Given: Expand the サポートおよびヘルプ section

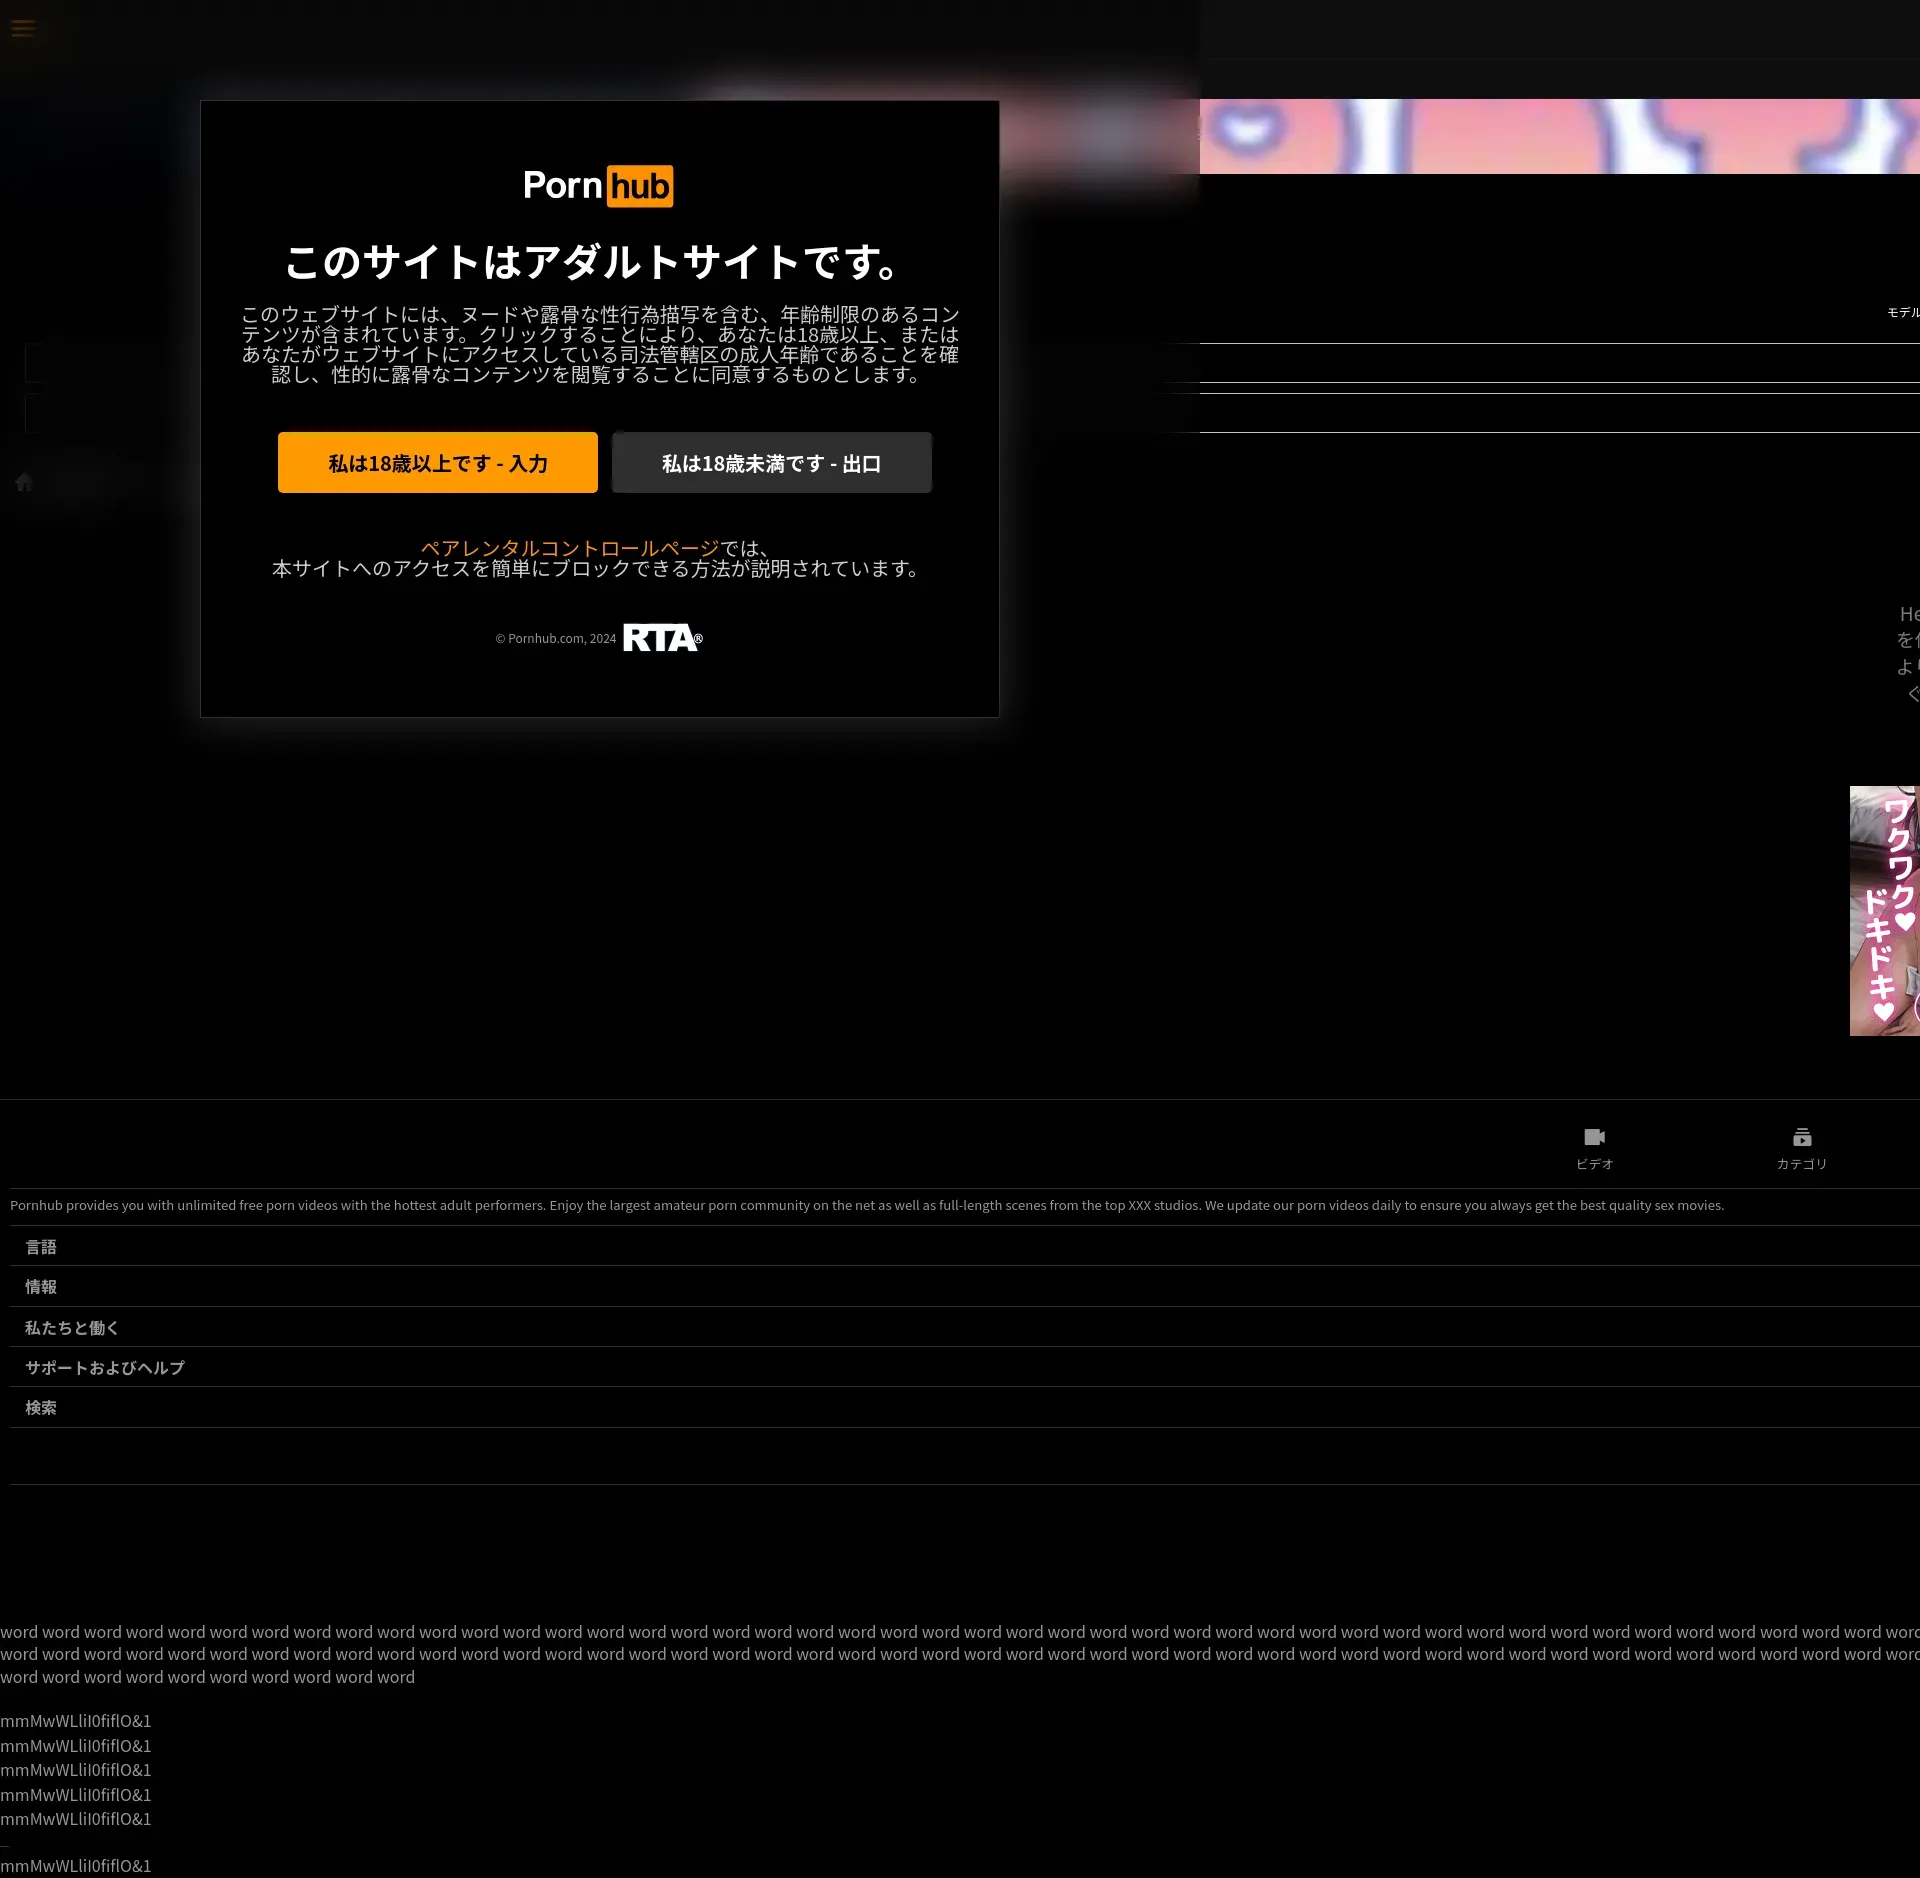Looking at the screenshot, I should [x=105, y=1367].
